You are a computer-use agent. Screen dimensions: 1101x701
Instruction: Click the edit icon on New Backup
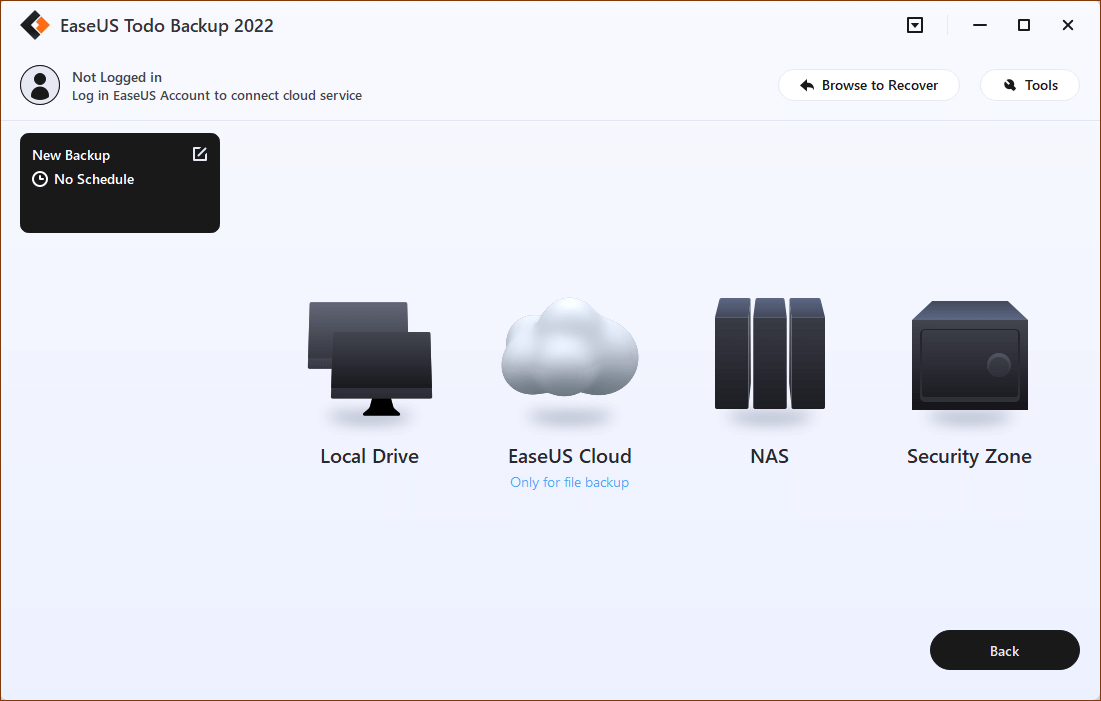(200, 154)
